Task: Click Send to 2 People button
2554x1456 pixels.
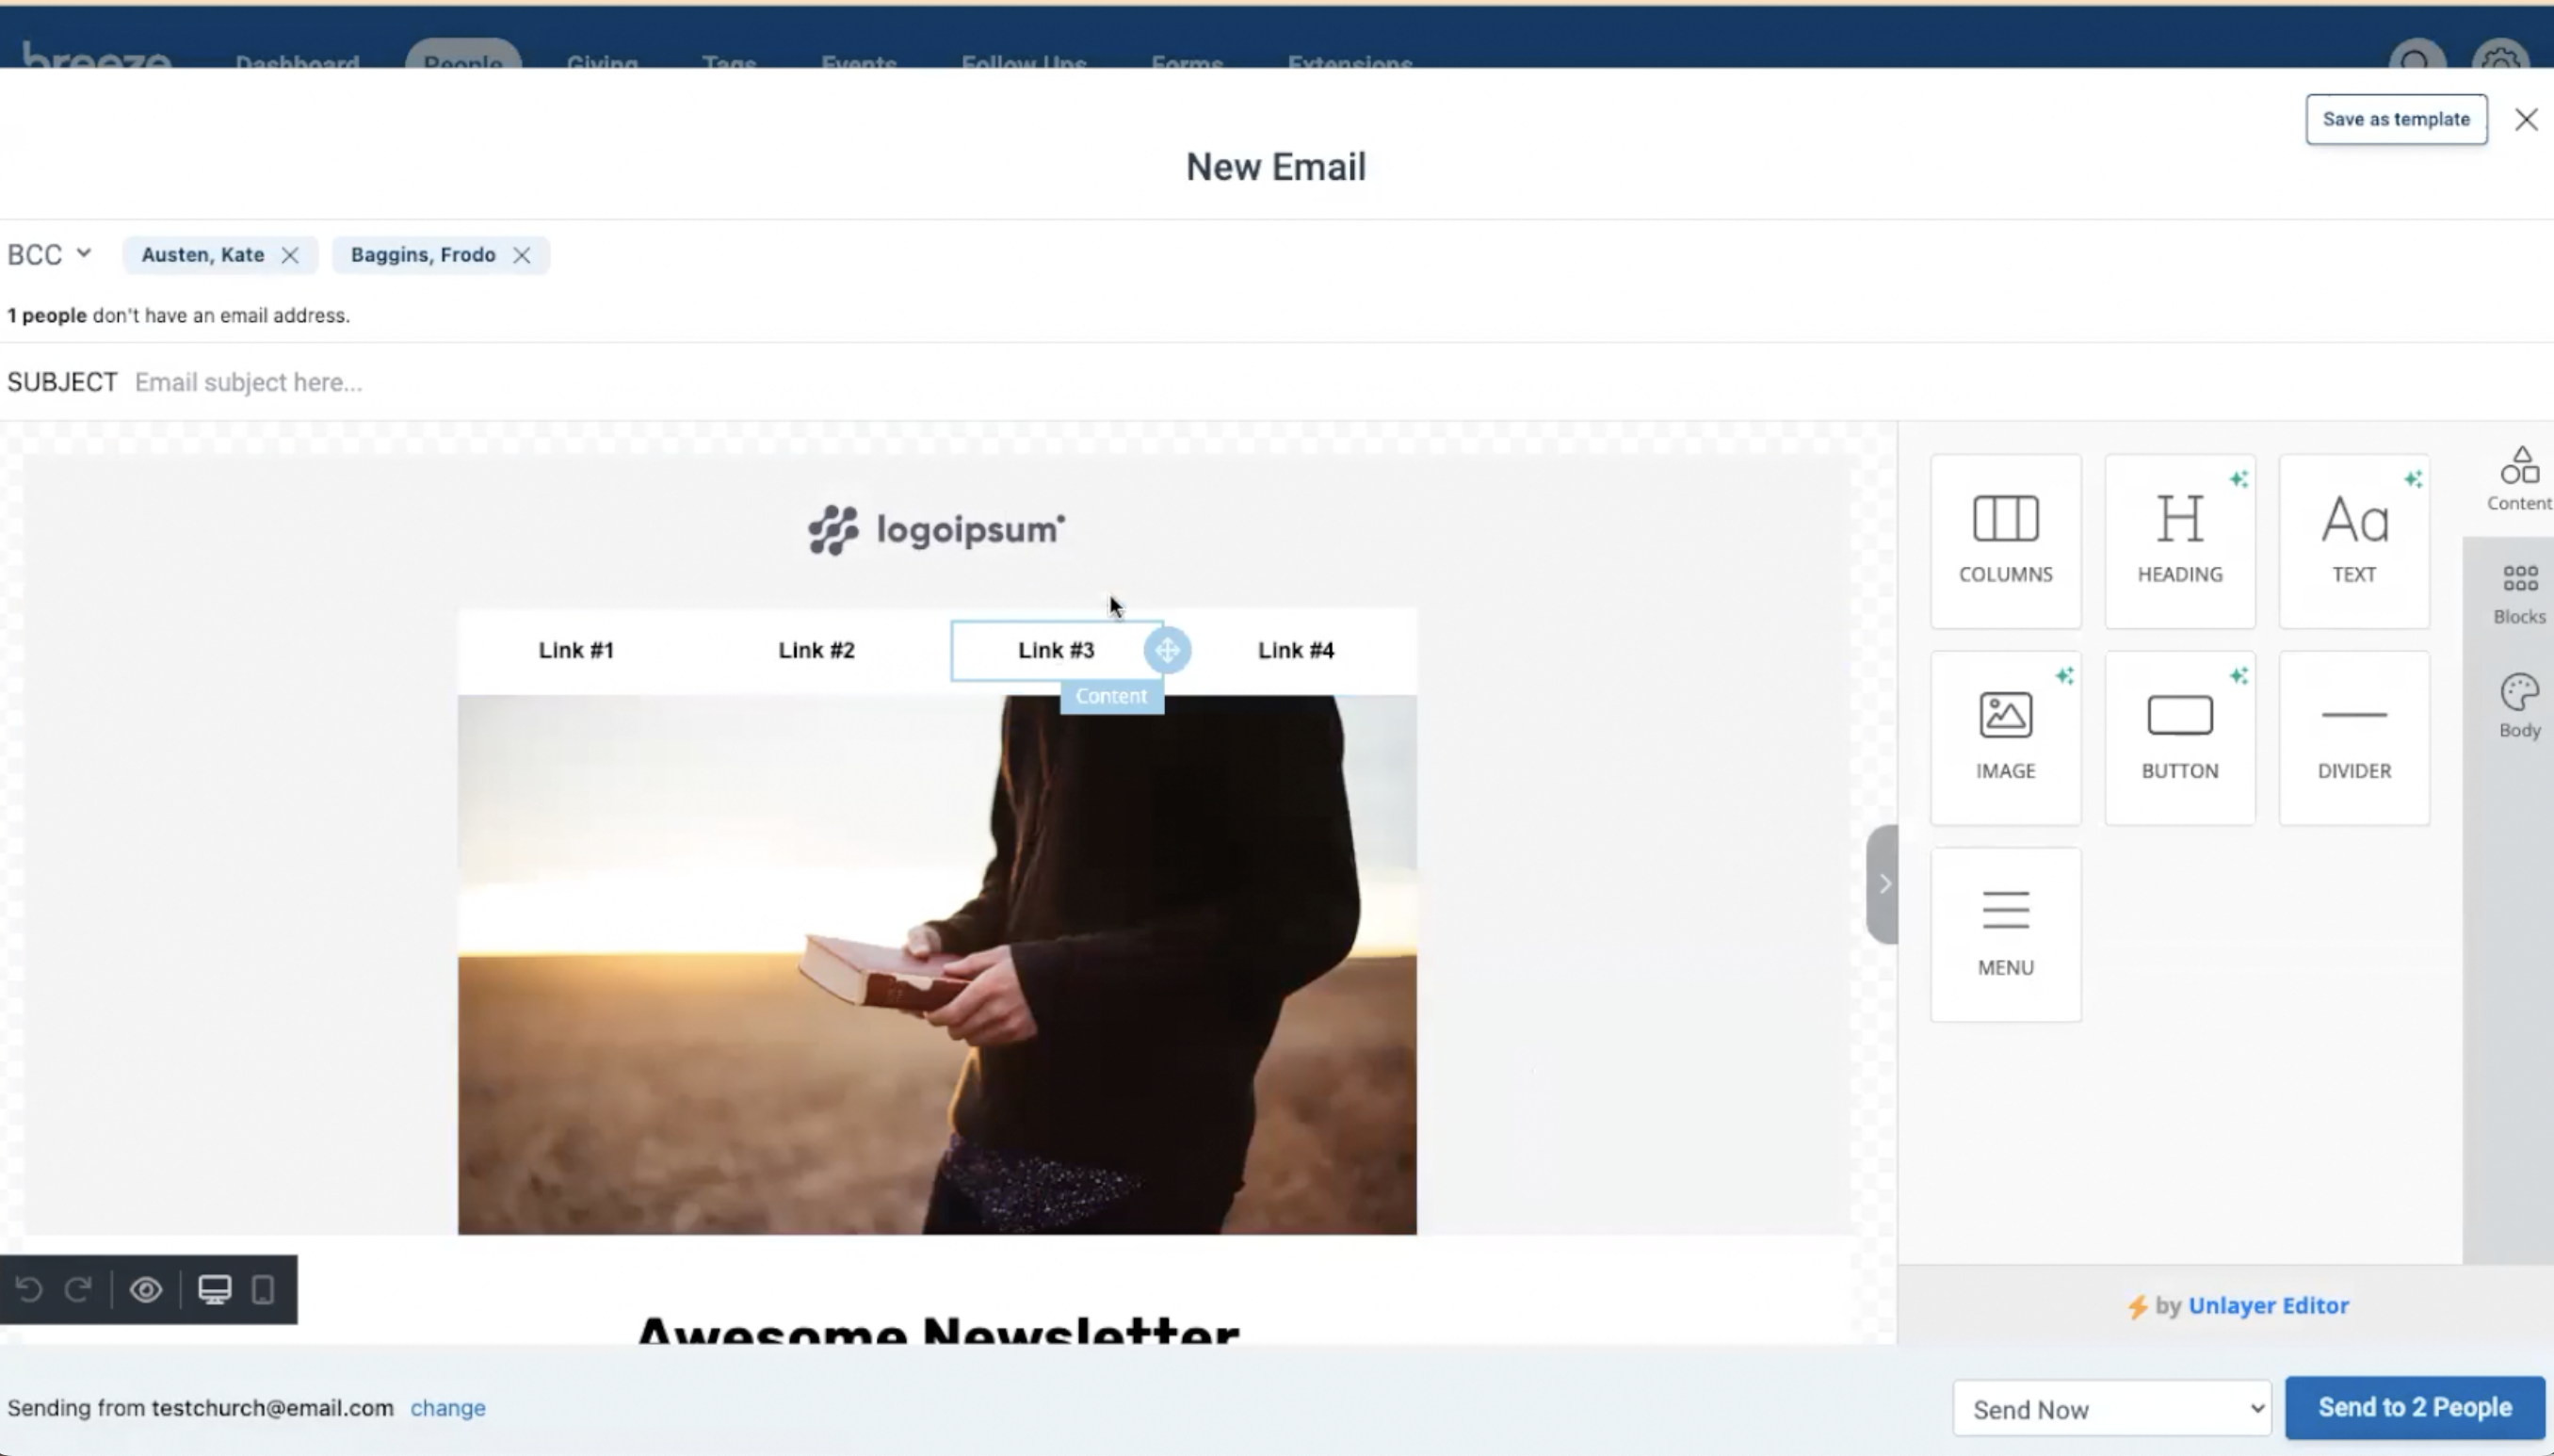Action: tap(2415, 1407)
